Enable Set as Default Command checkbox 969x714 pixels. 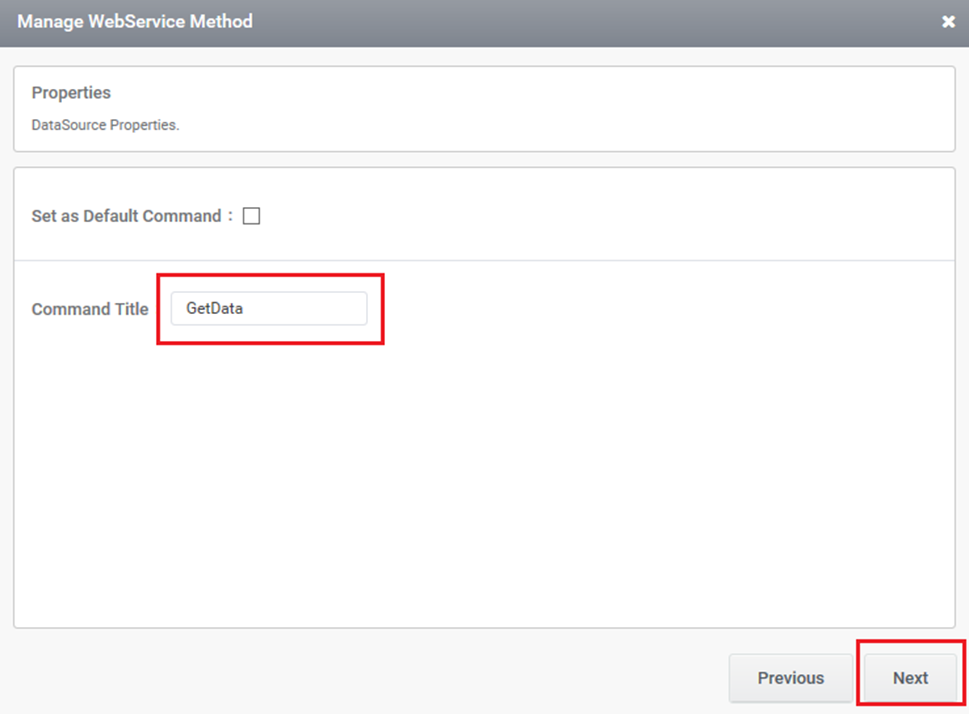coord(252,216)
